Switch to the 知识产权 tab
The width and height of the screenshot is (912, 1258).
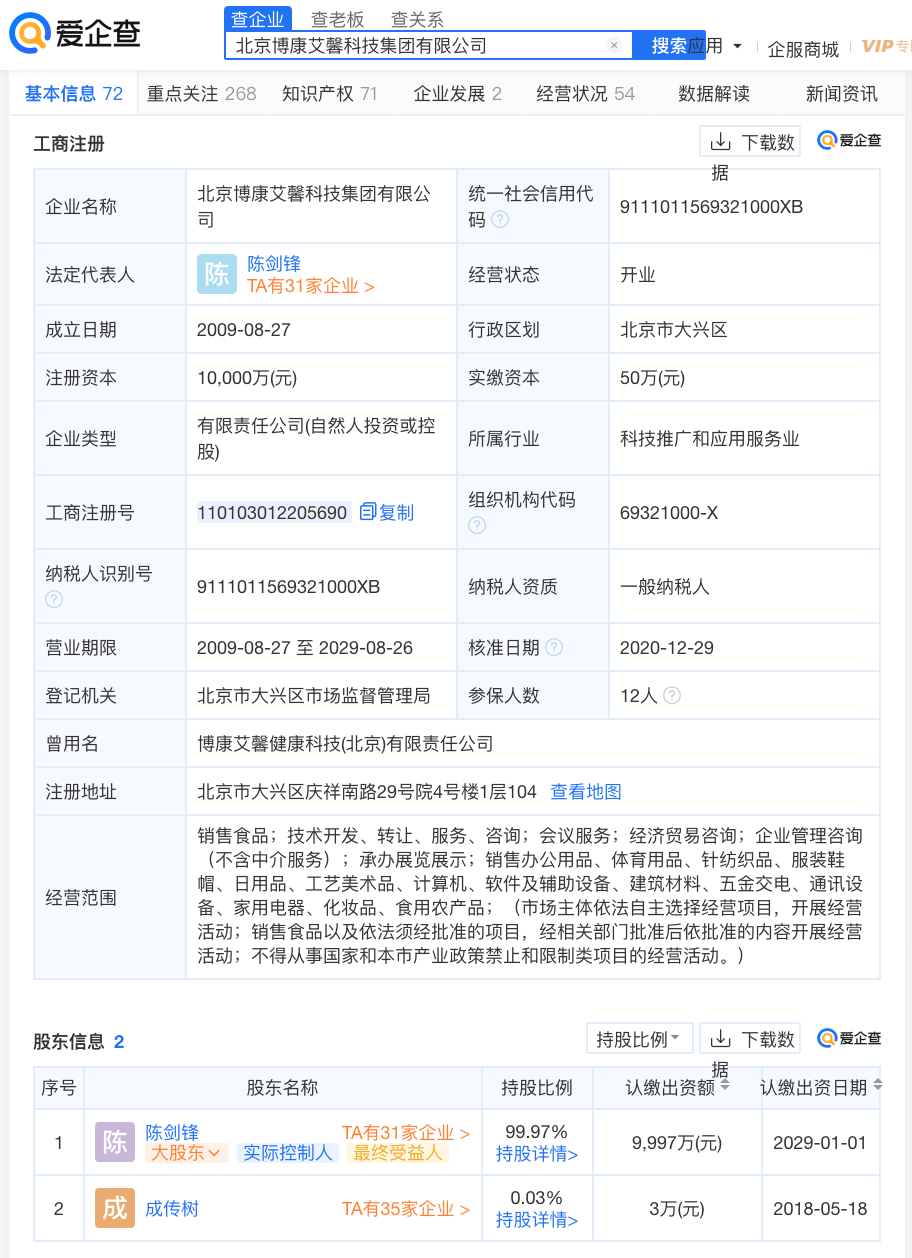click(330, 94)
